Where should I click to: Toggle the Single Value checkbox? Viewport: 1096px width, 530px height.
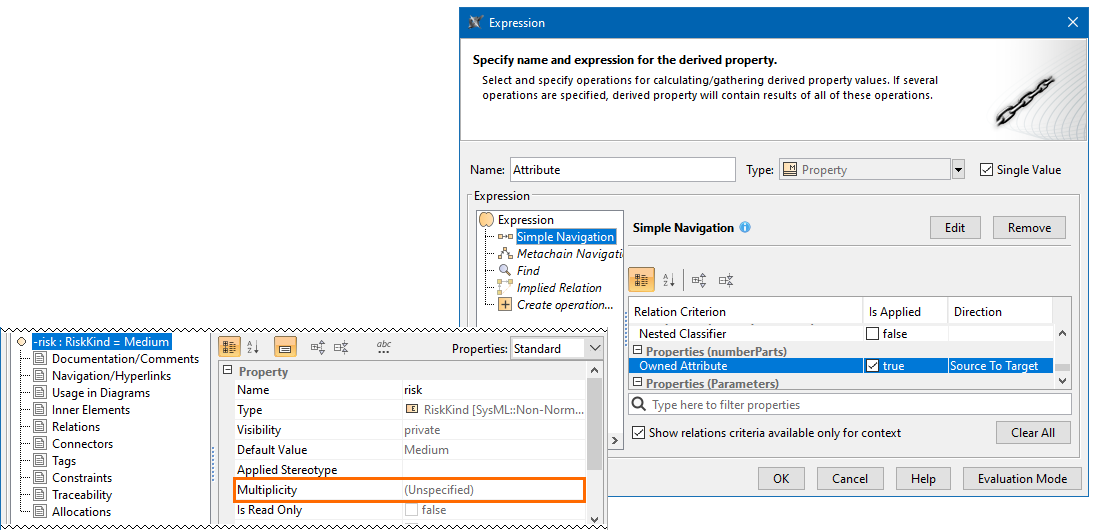point(986,170)
